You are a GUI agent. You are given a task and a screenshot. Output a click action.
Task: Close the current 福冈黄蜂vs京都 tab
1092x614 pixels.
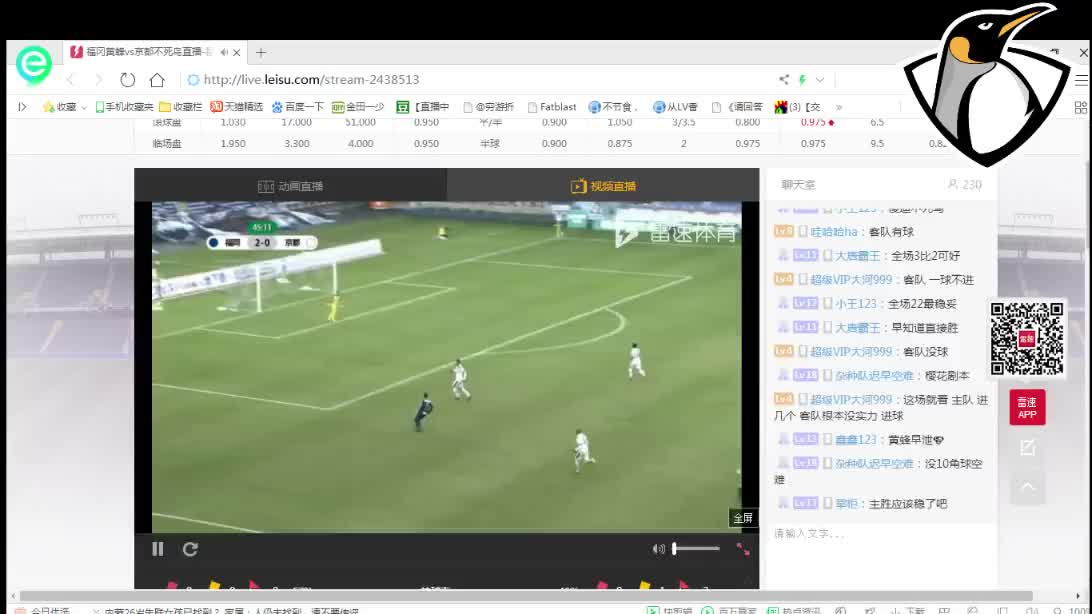(237, 52)
